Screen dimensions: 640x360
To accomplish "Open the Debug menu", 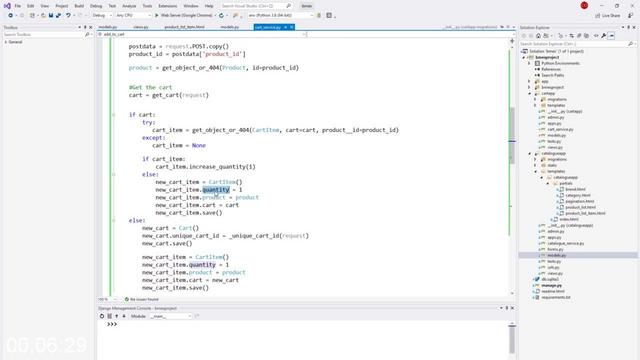I will tap(96, 6).
